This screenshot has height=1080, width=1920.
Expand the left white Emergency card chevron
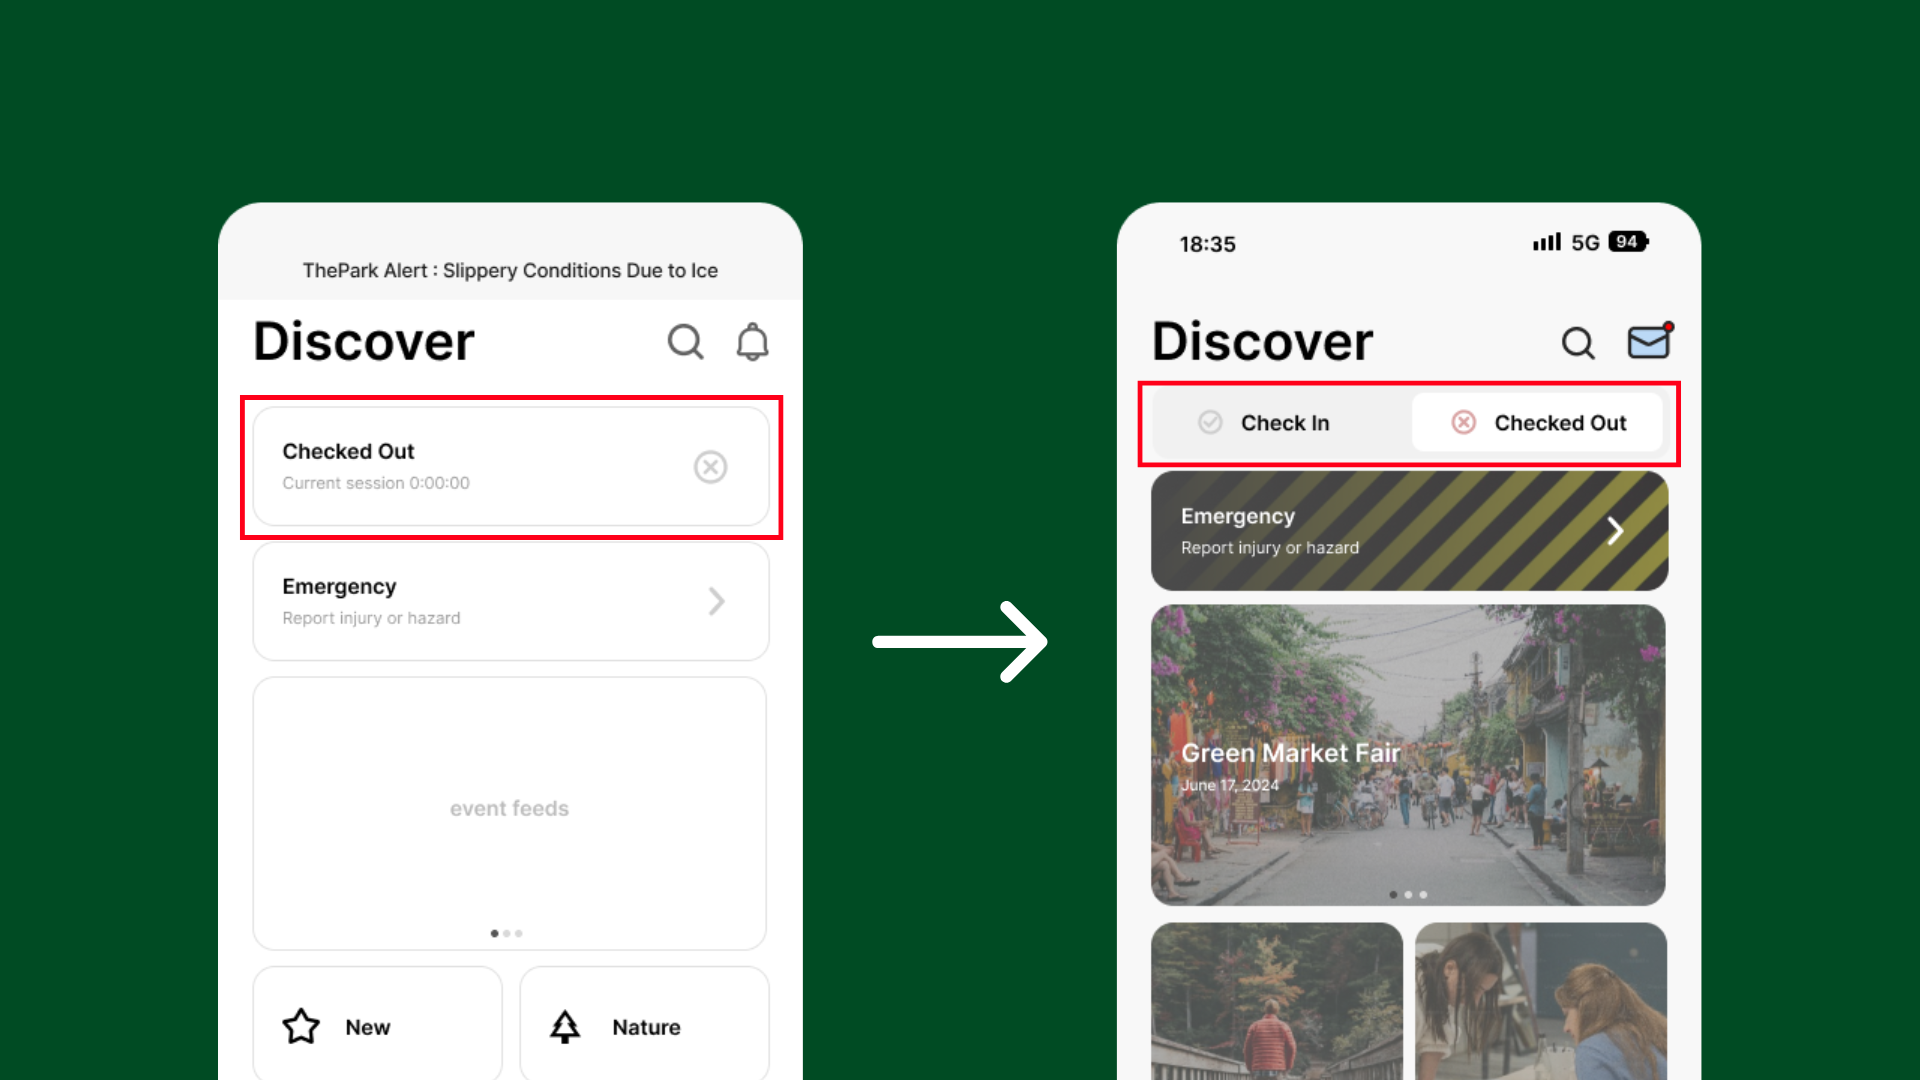[x=717, y=601]
